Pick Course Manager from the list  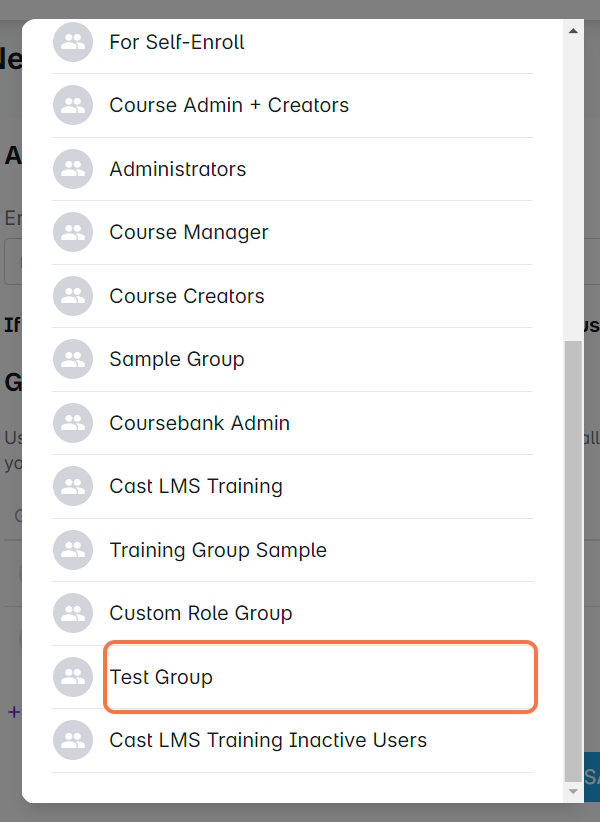coord(189,232)
